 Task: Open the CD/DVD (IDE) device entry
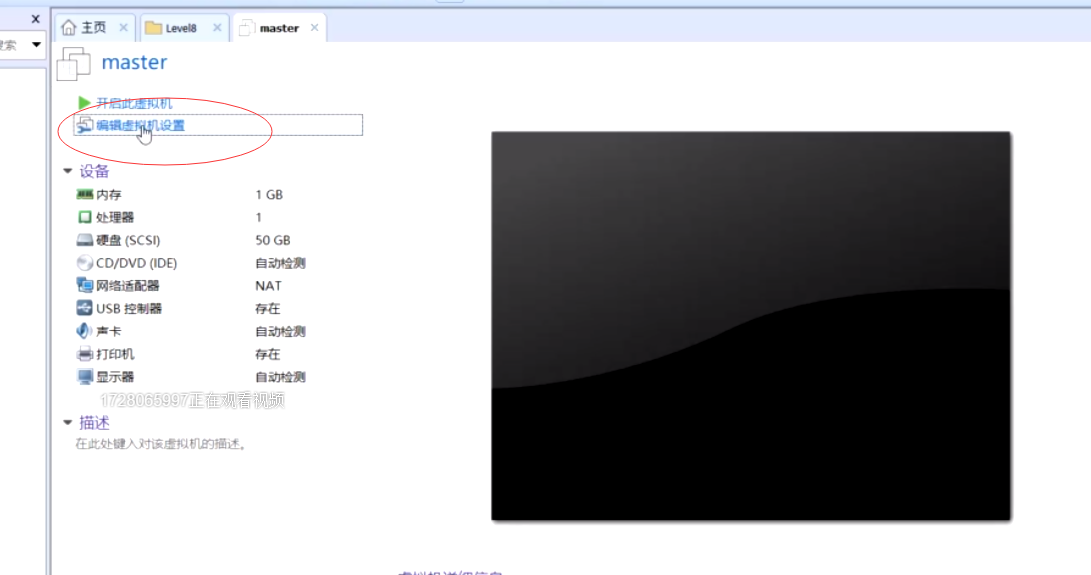[136, 263]
